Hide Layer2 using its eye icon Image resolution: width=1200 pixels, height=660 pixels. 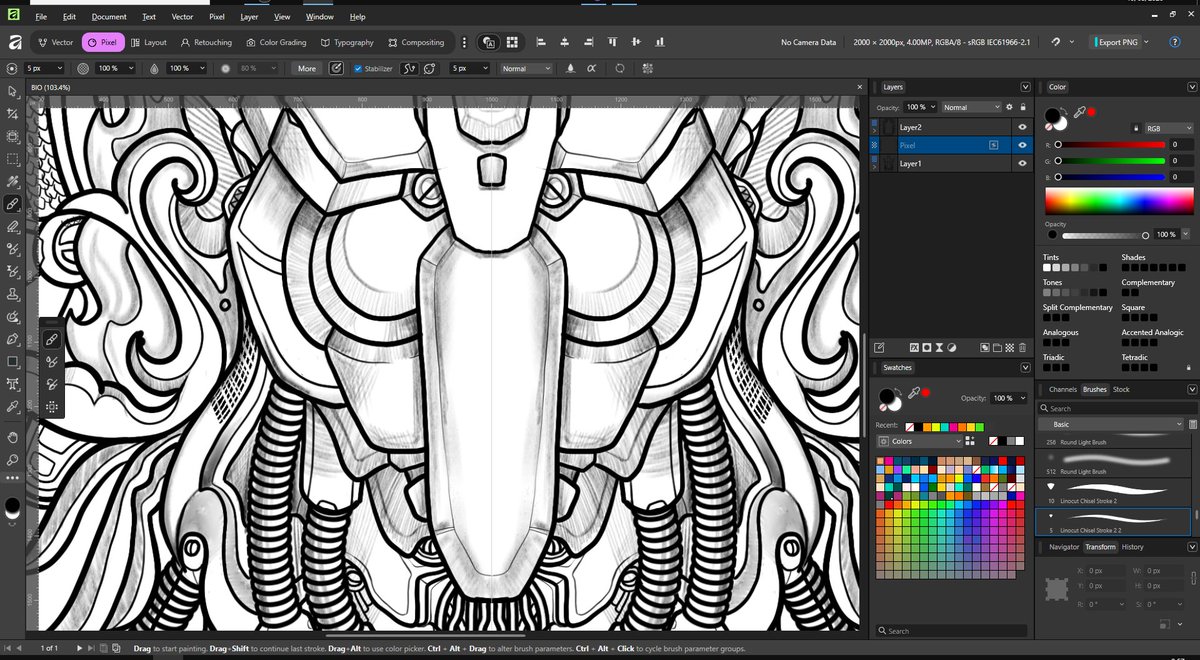click(1022, 127)
